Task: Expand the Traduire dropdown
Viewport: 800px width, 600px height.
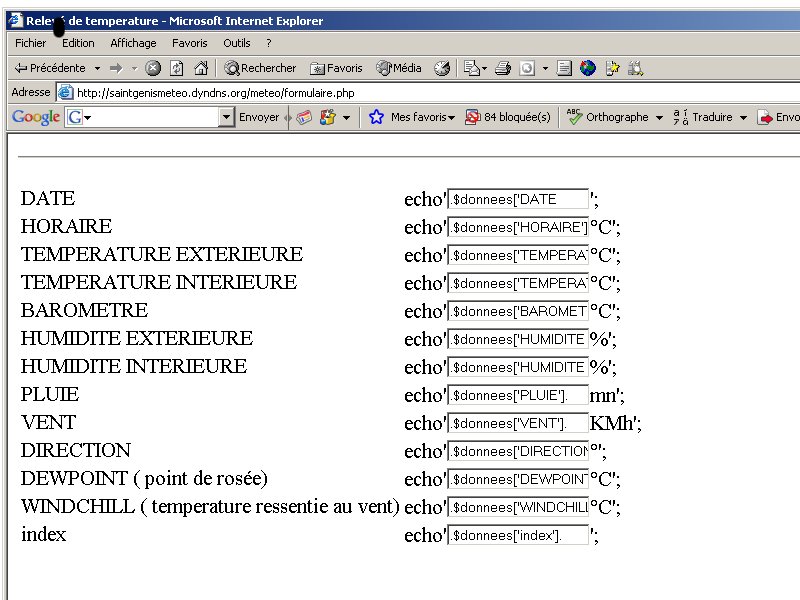Action: pos(743,117)
